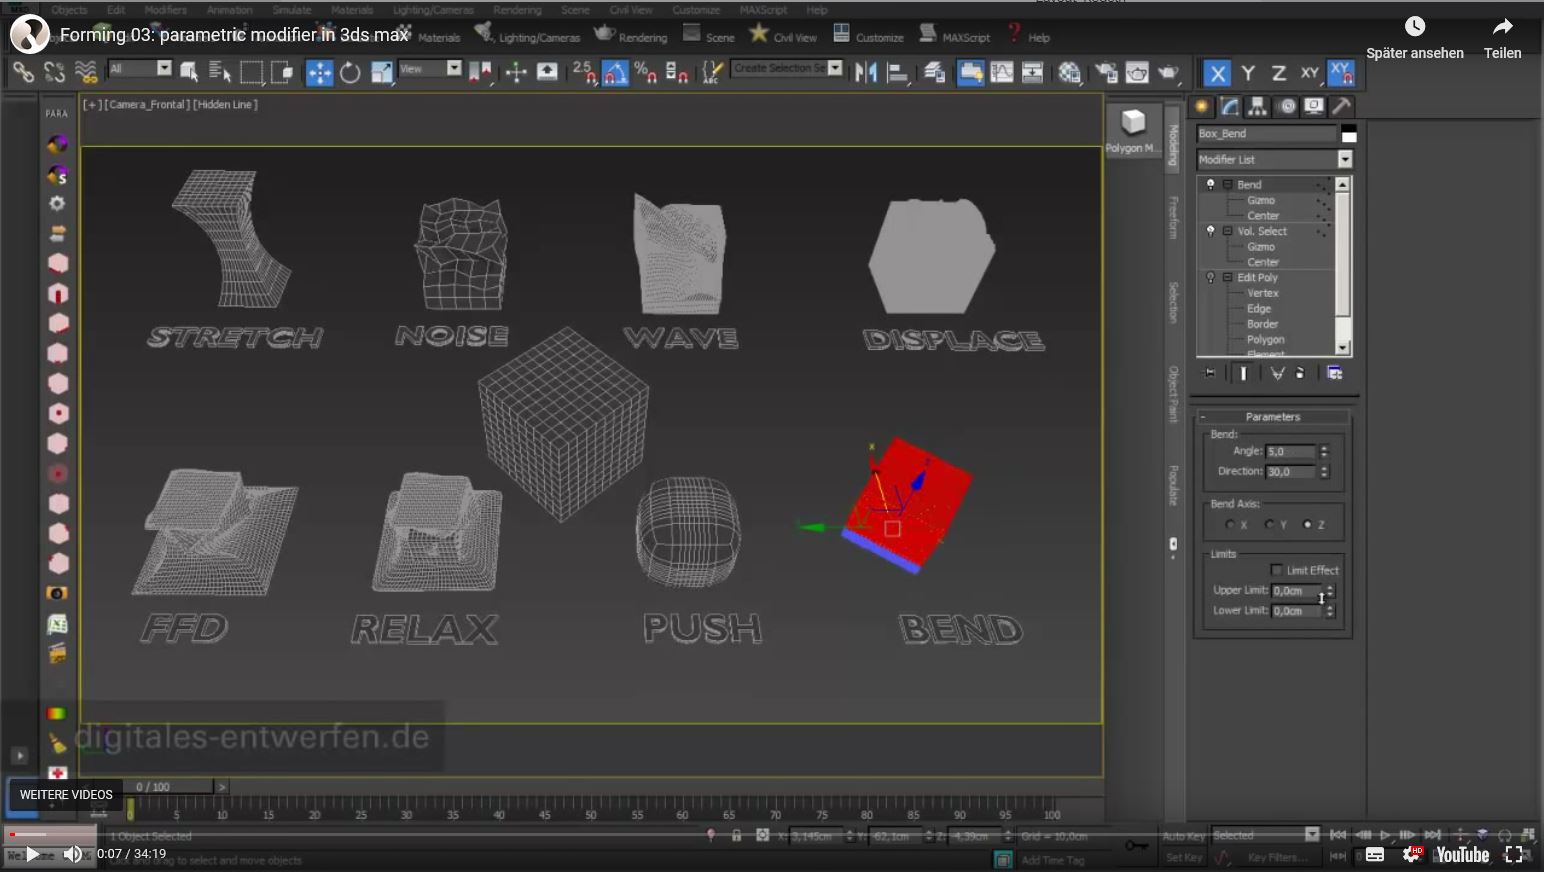Image resolution: width=1544 pixels, height=872 pixels.
Task: Open the Modifiers menu
Action: 165,9
